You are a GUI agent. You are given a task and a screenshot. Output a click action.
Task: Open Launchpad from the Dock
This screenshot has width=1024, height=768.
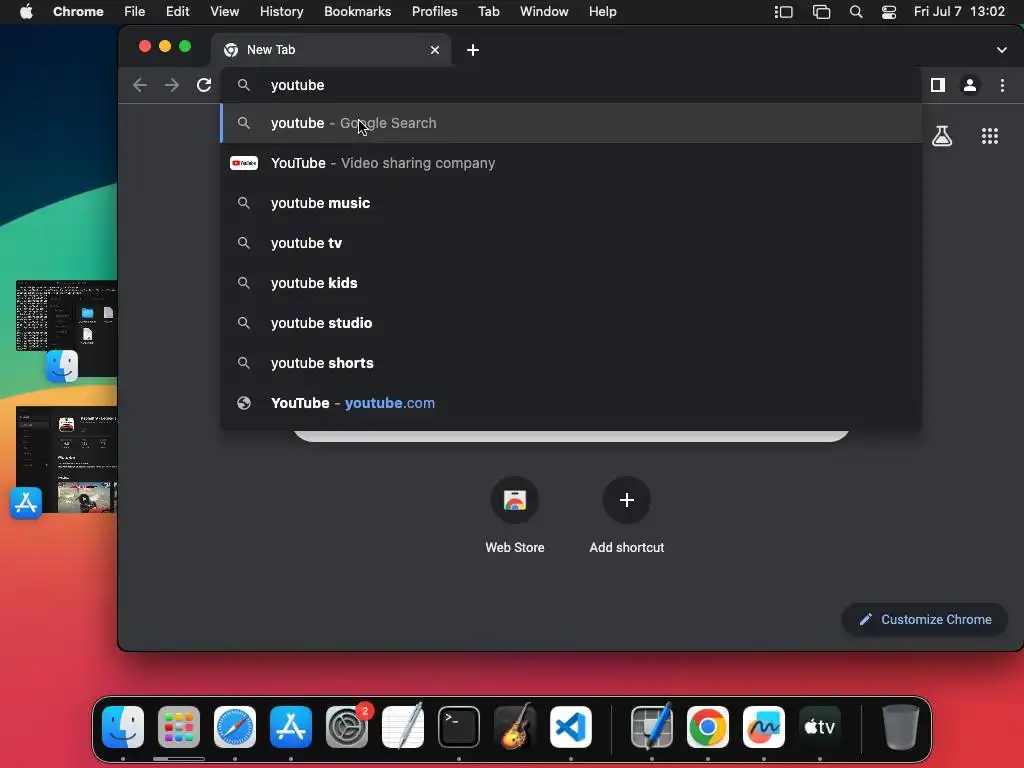(x=179, y=727)
